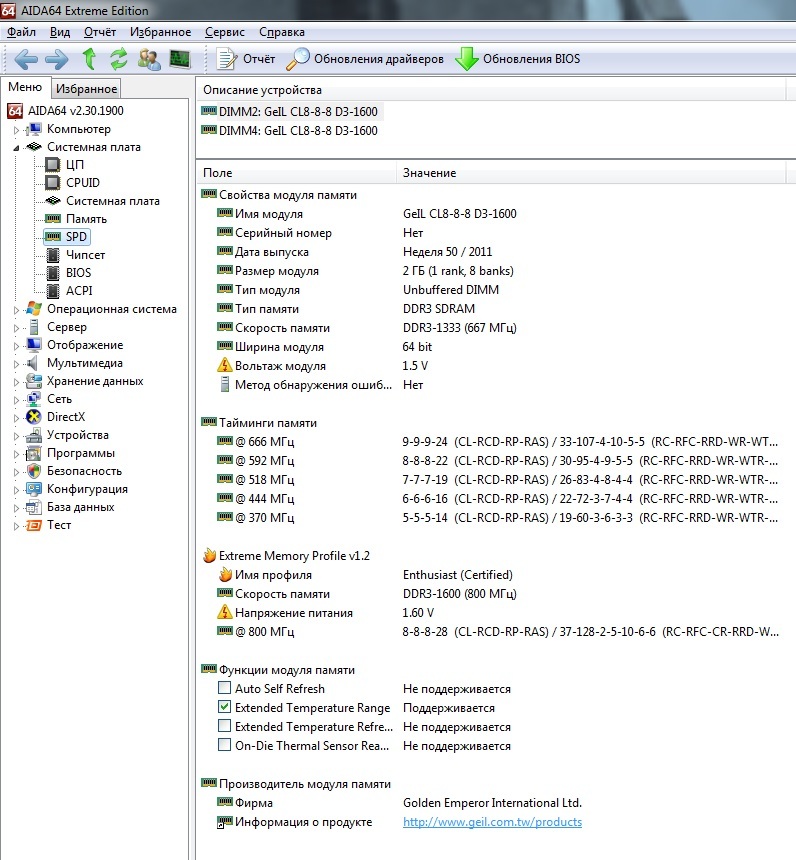
Task: Select DIMM4 GeIL module in device list
Action: pyautogui.click(x=297, y=130)
